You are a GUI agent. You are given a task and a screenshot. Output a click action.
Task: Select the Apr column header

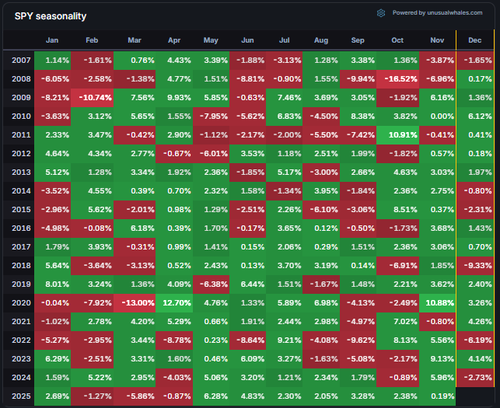click(174, 40)
